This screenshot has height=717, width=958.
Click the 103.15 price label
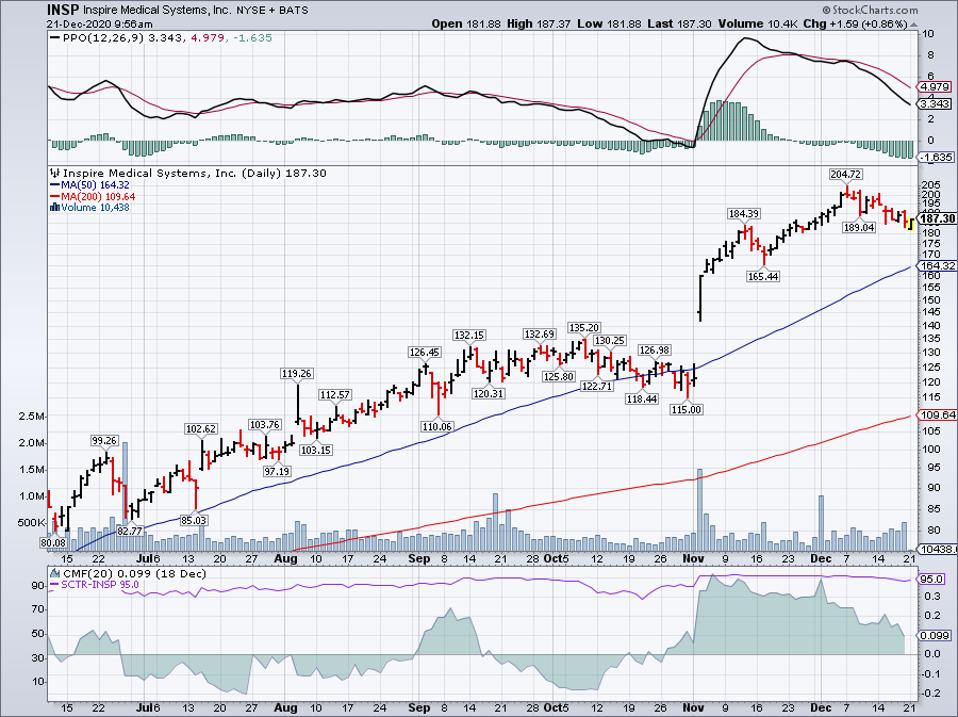click(316, 449)
